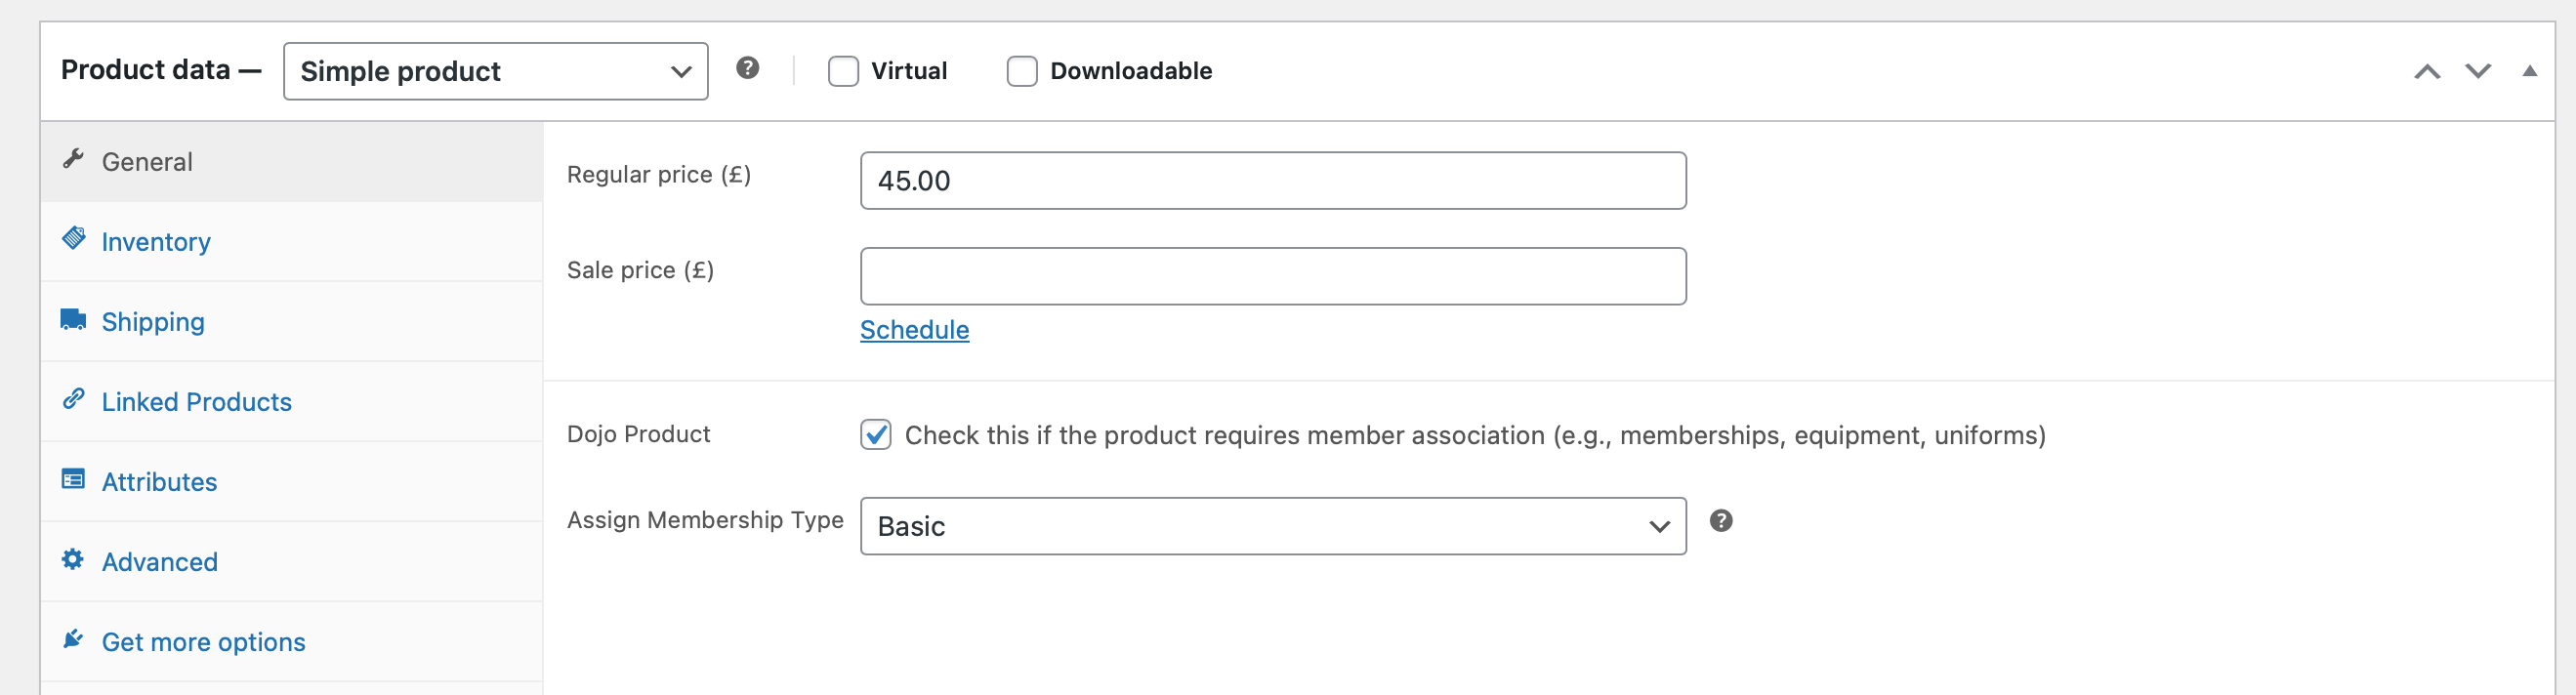Switch to the Shipping tab
This screenshot has width=2576, height=695.
pyautogui.click(x=153, y=322)
